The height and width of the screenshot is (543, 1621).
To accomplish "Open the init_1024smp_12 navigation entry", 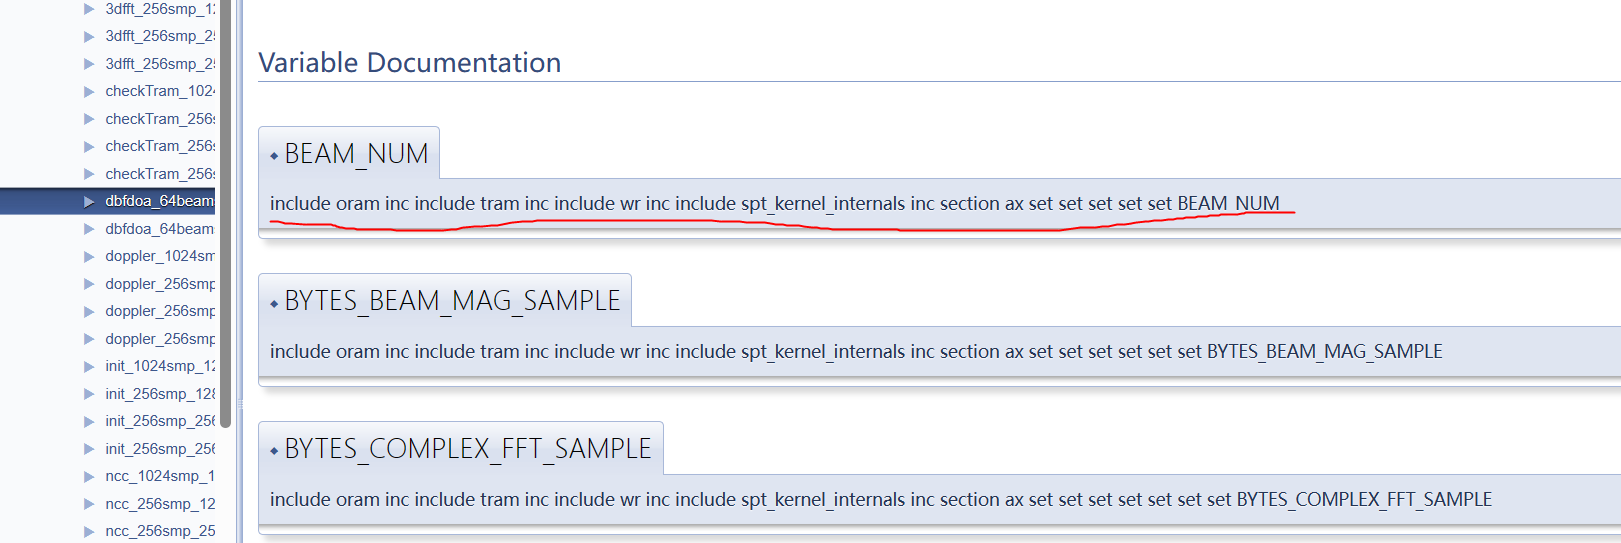I will click(159, 366).
